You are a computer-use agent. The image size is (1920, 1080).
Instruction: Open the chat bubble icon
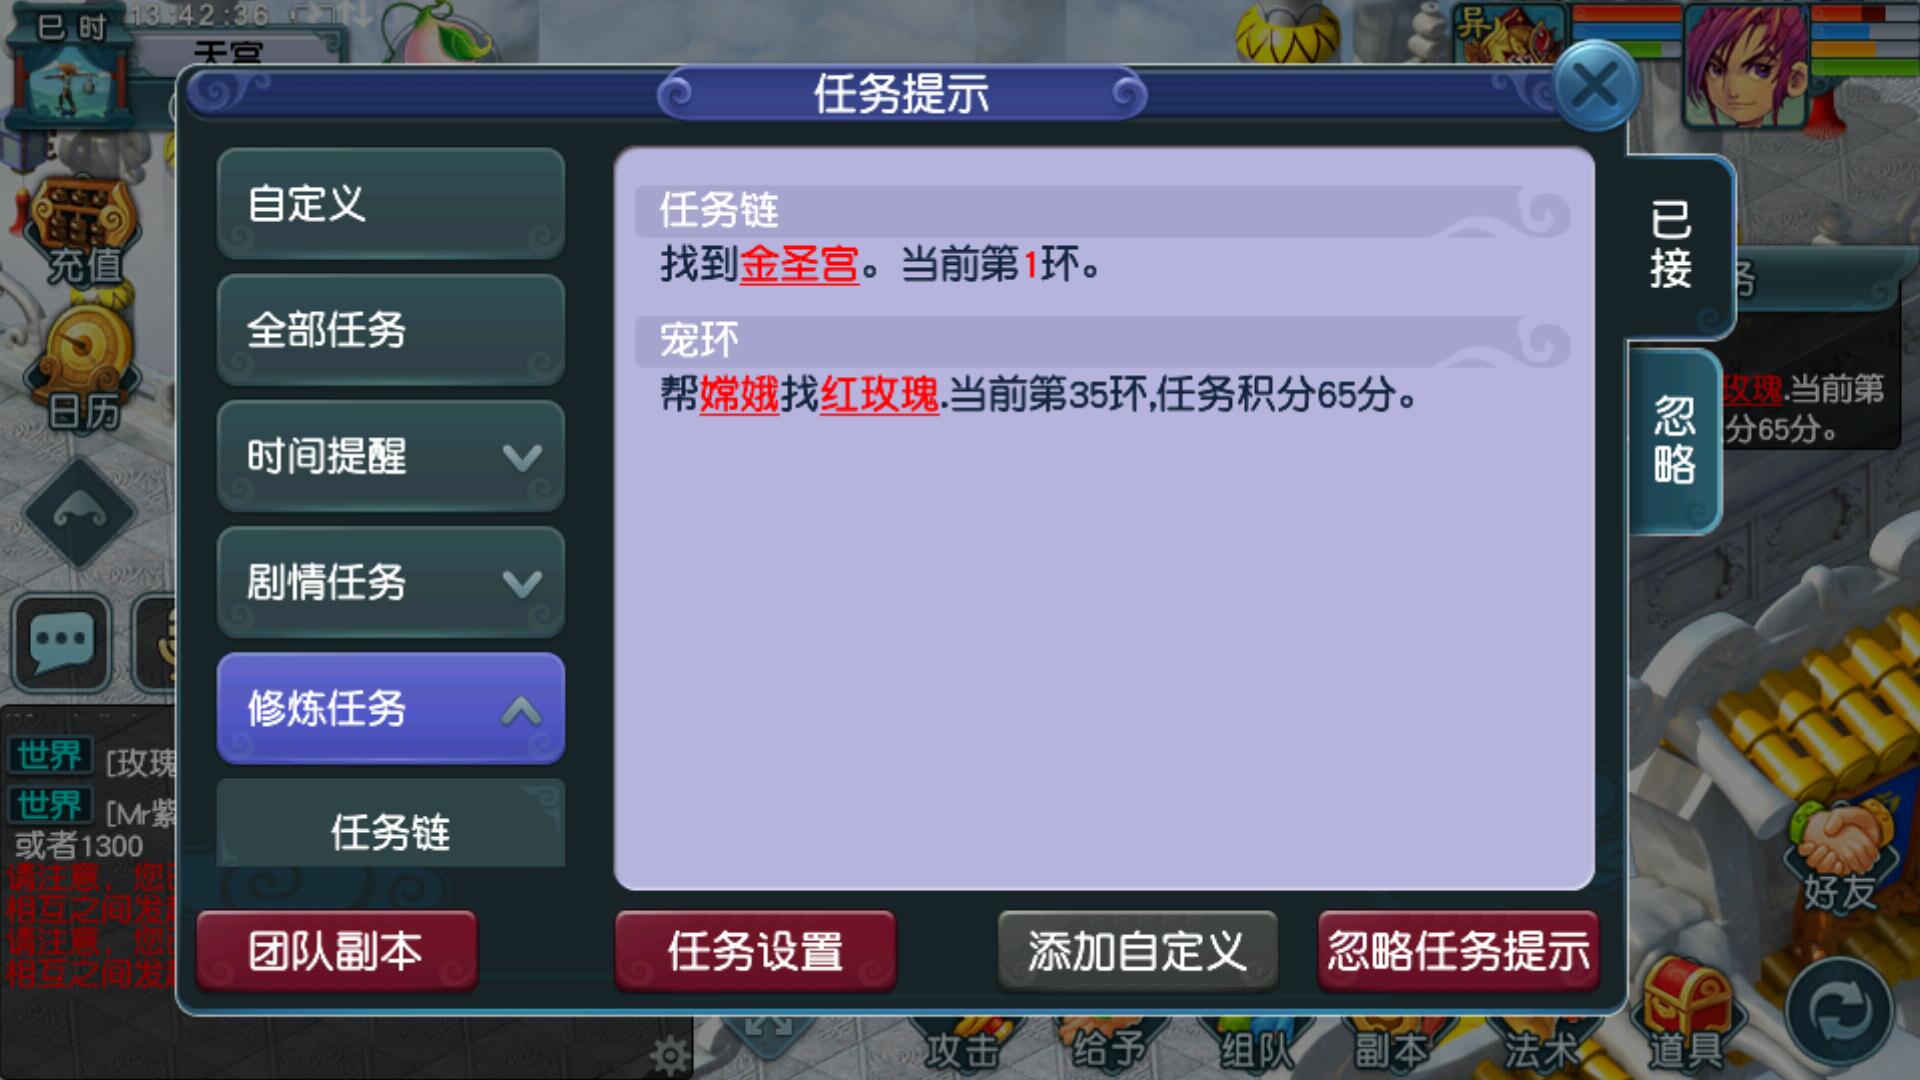(62, 642)
